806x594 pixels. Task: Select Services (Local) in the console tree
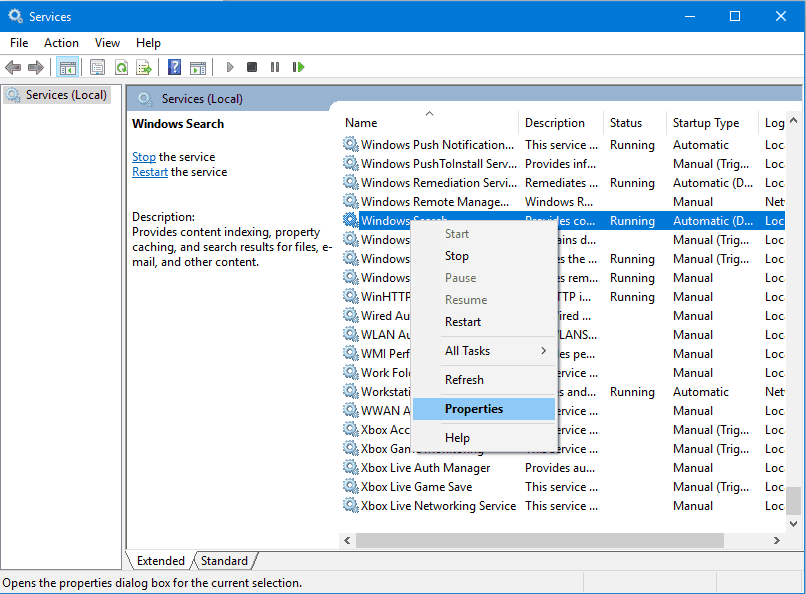[x=57, y=95]
